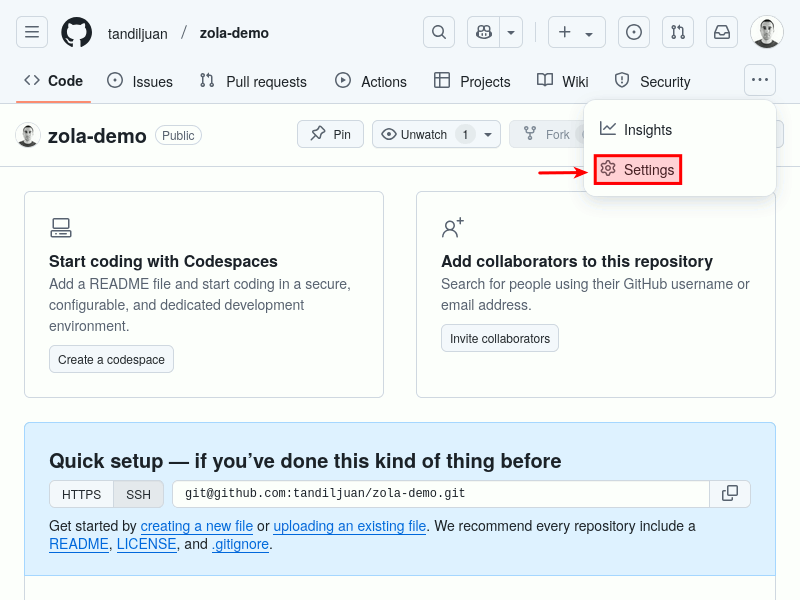This screenshot has height=600, width=800.
Task: Open the search magnifier button
Action: [439, 32]
